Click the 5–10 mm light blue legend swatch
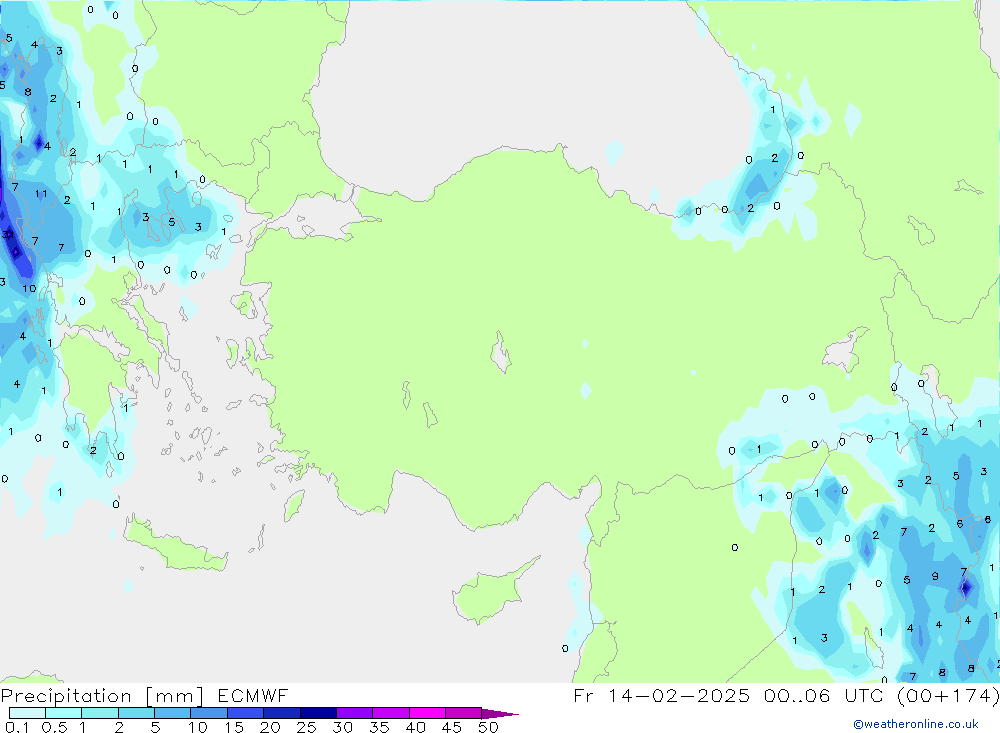The image size is (1000, 733). (x=172, y=713)
